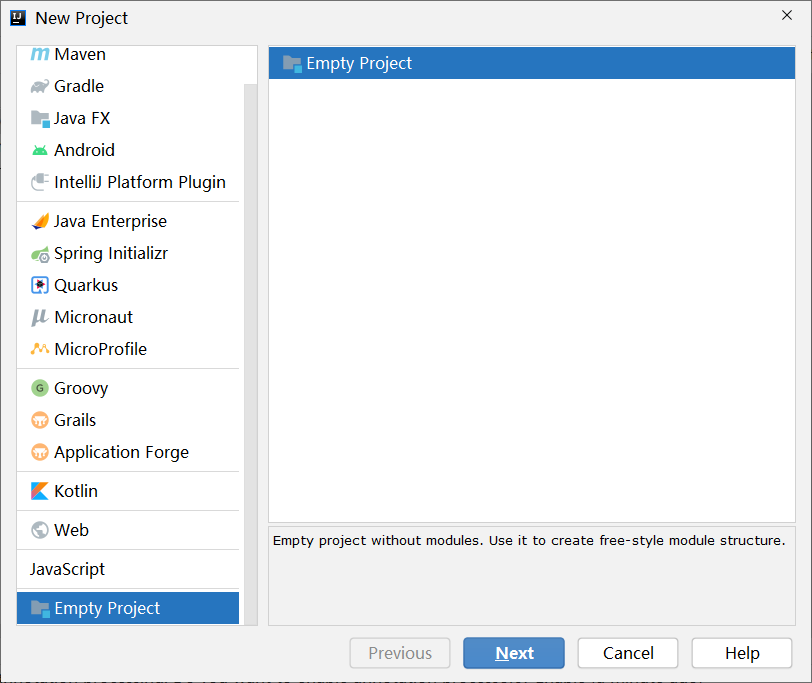Viewport: 812px width, 683px height.
Task: Select the Grails label
Action: (75, 420)
